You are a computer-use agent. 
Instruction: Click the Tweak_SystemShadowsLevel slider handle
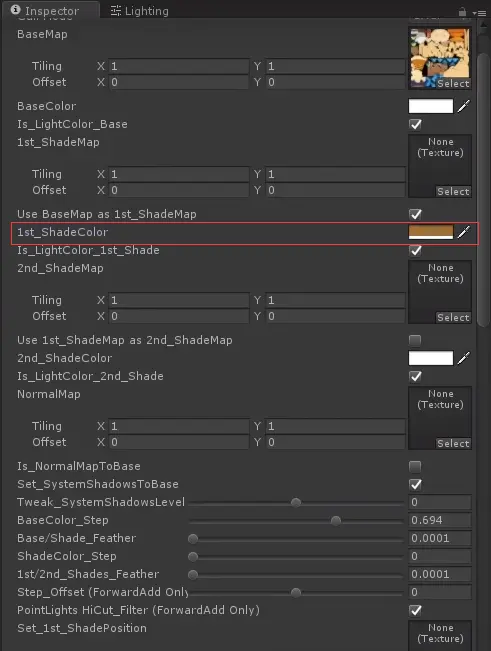click(296, 503)
